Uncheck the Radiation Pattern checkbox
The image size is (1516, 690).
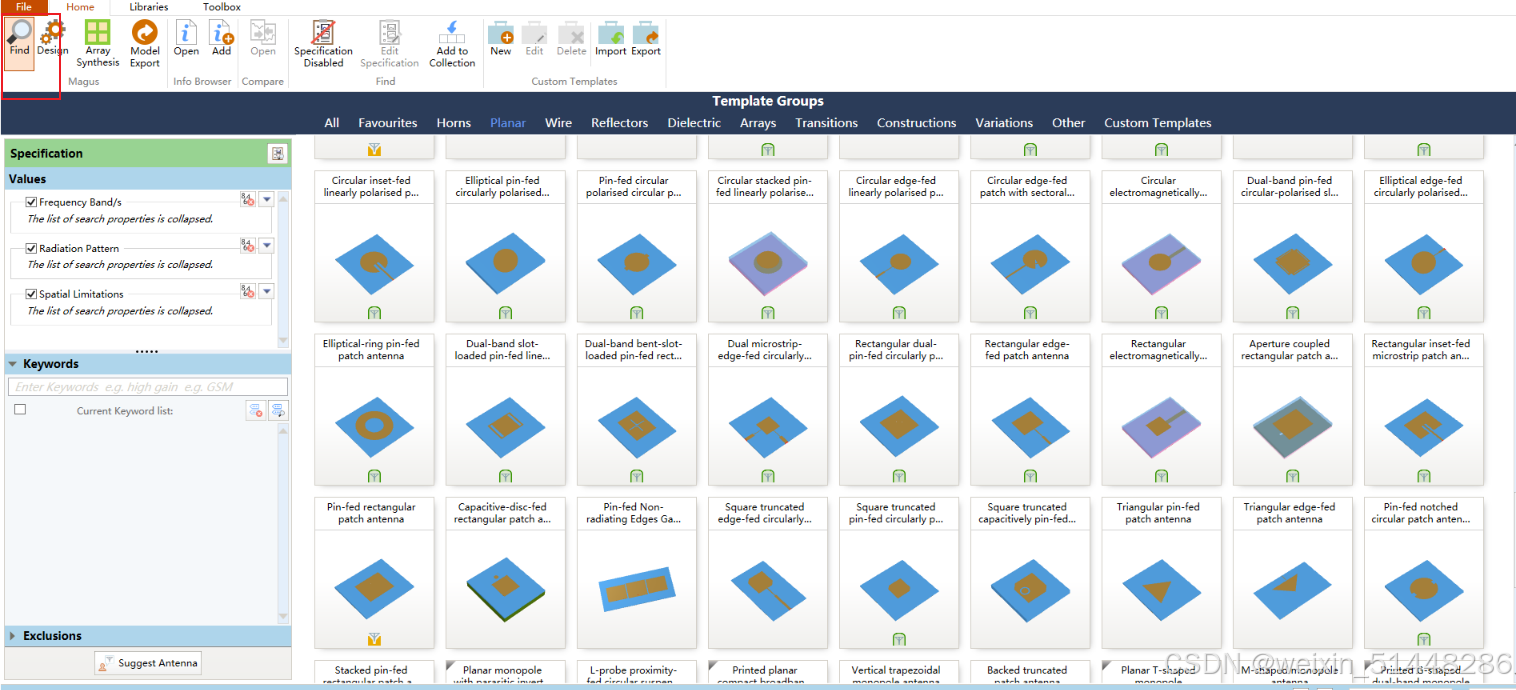pyautogui.click(x=31, y=248)
